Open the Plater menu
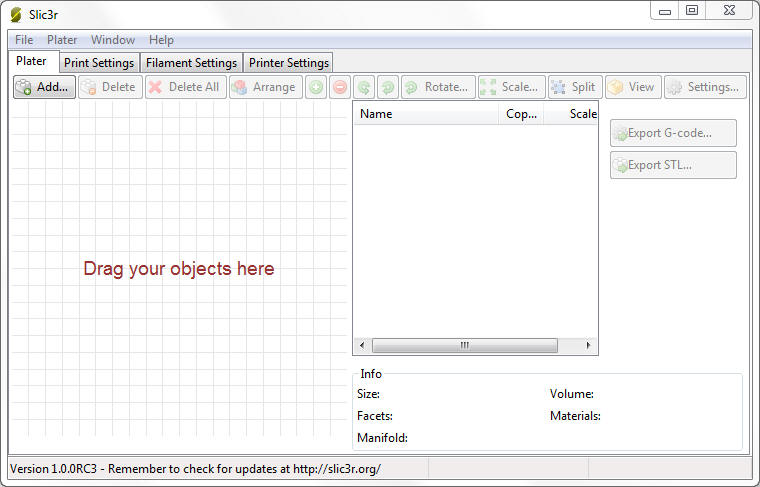 (x=62, y=40)
